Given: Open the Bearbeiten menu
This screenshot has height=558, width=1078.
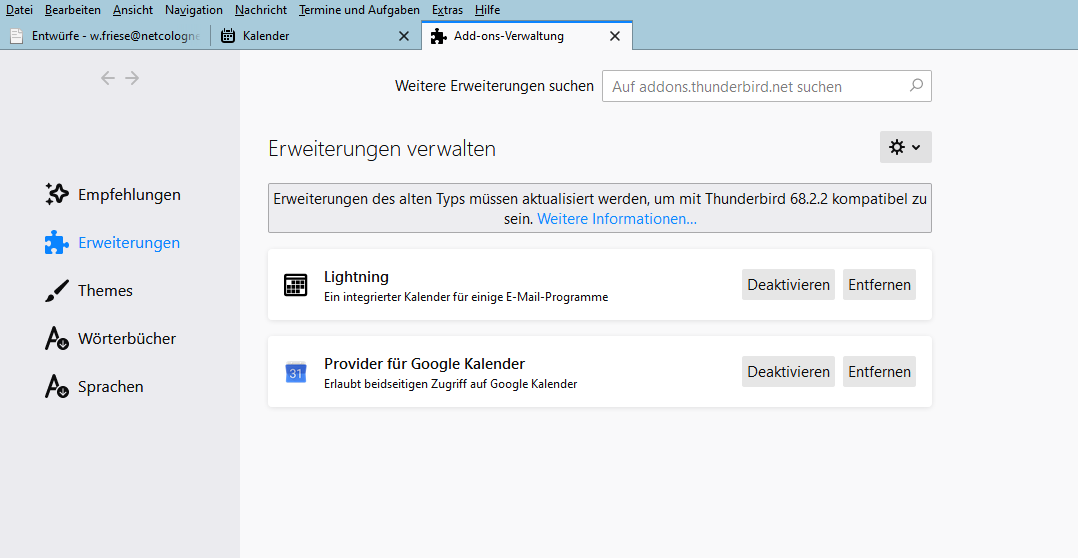Looking at the screenshot, I should (73, 10).
